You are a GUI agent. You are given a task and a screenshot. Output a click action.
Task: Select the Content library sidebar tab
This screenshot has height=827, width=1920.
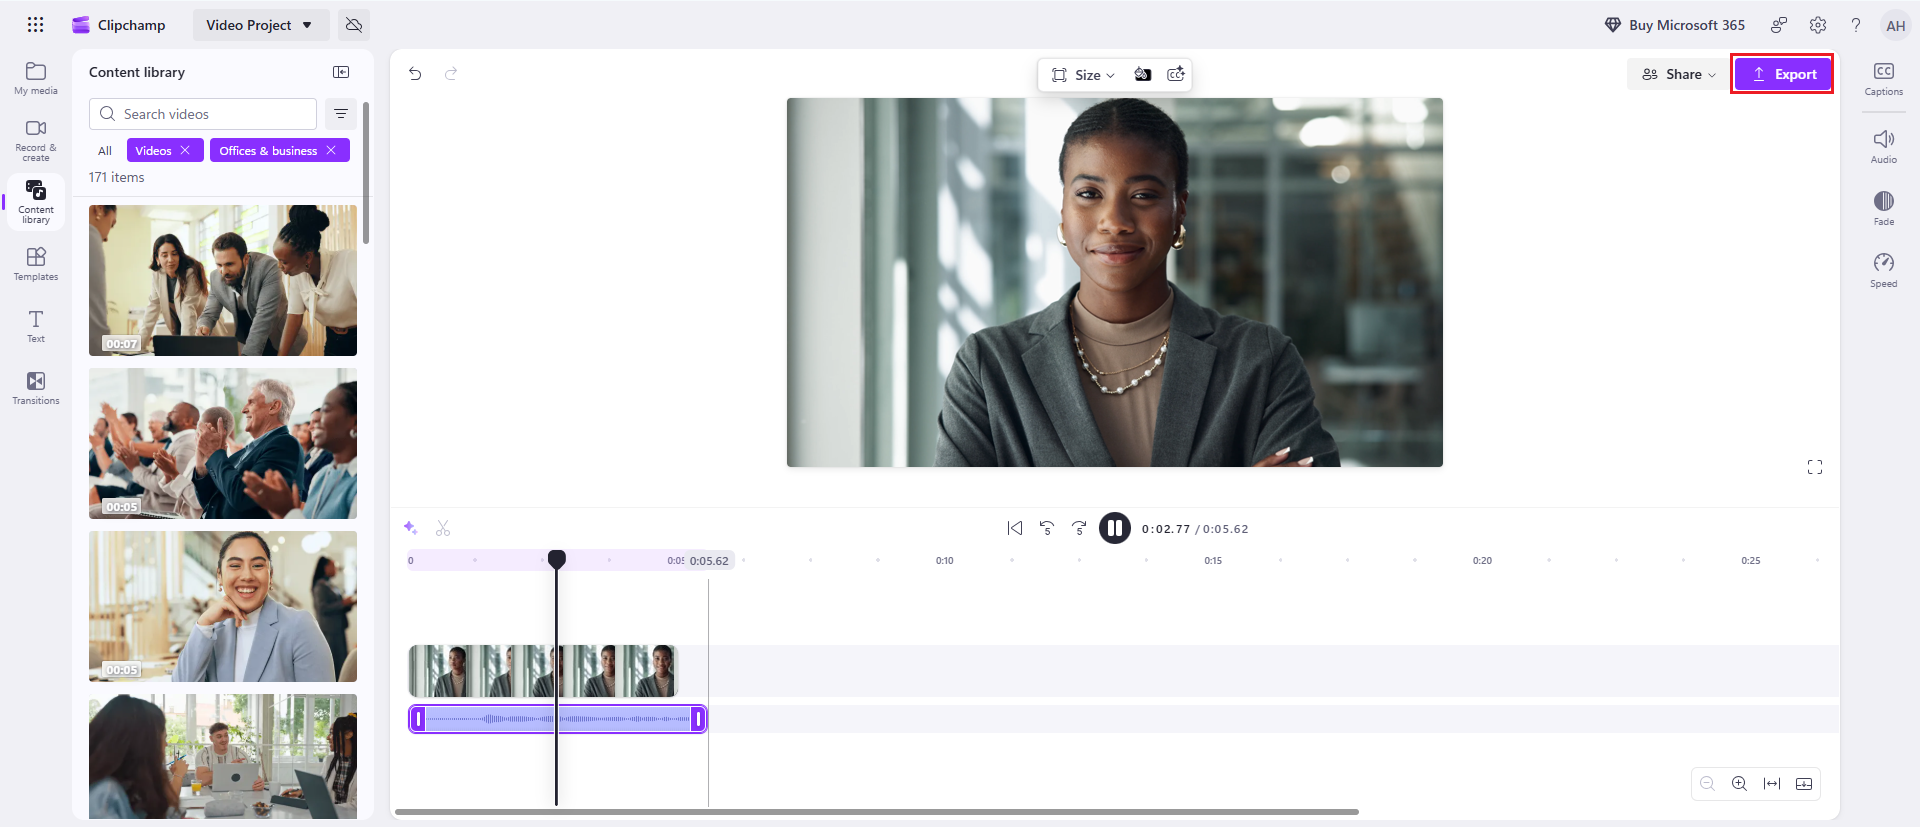[x=36, y=201]
